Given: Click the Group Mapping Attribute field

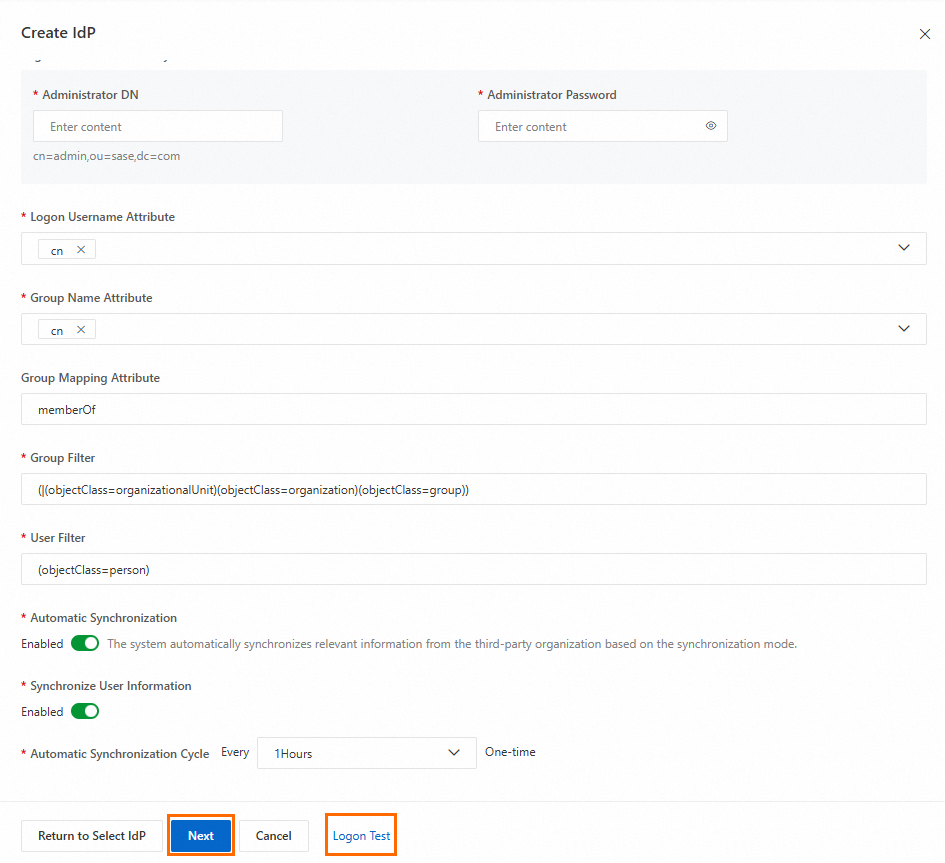Looking at the screenshot, I should click(474, 409).
